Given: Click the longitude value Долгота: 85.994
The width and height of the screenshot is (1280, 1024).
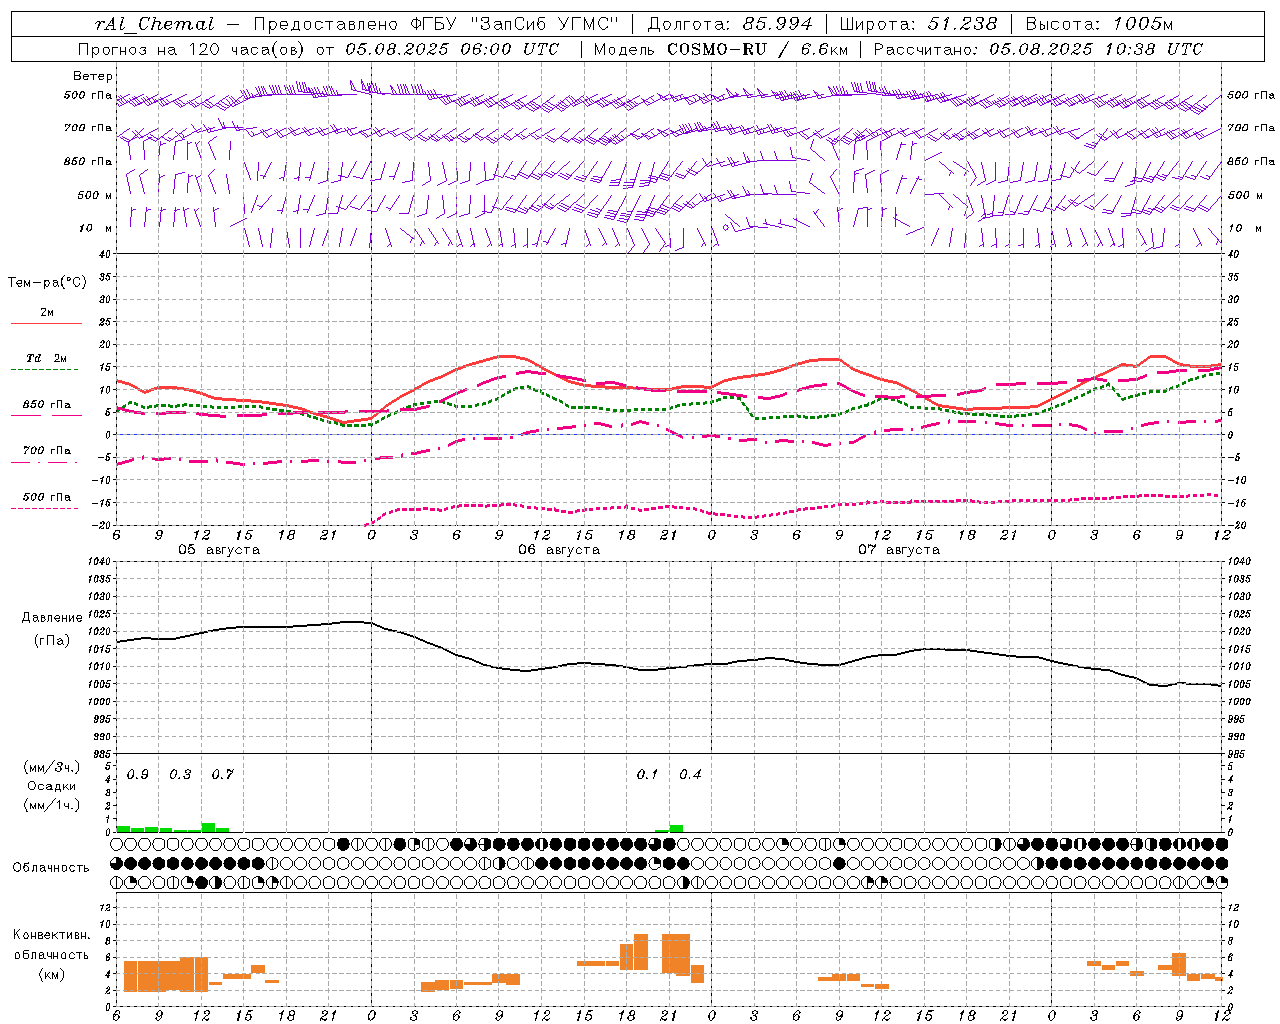Looking at the screenshot, I should [730, 24].
